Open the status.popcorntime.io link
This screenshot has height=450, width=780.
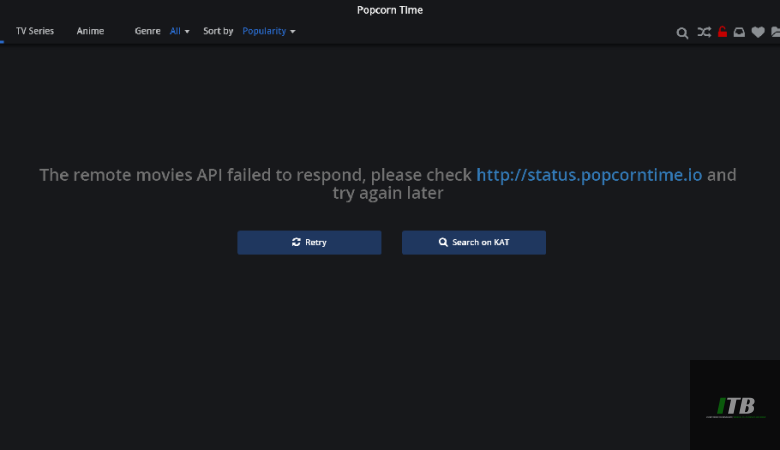589,175
